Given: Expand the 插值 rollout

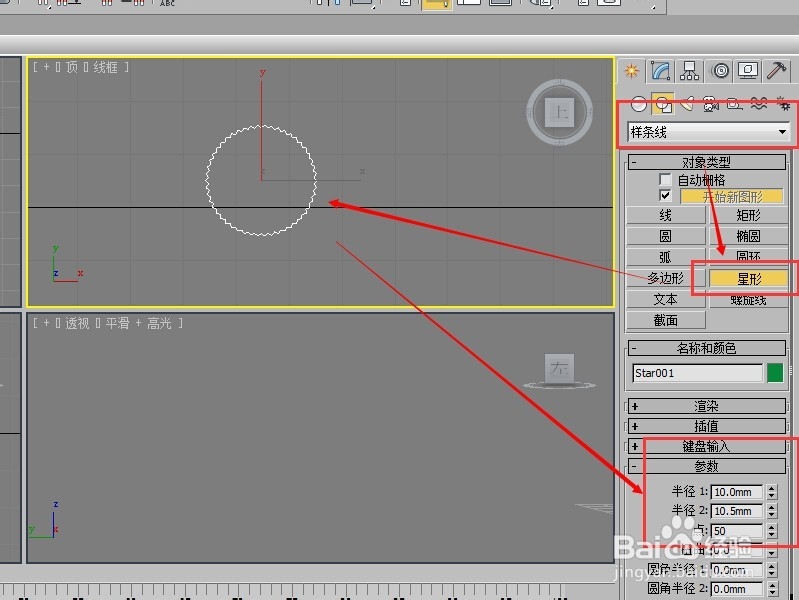Looking at the screenshot, I should click(706, 426).
